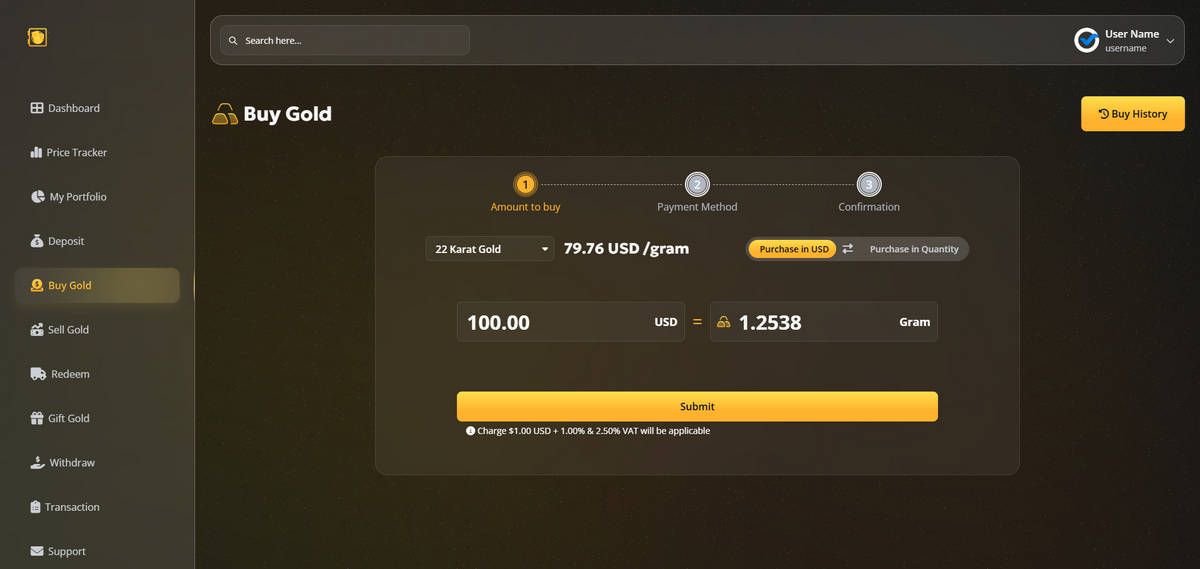Screen dimensions: 1200x569
Task: Click the Redeem truck icon
Action: click(38, 374)
